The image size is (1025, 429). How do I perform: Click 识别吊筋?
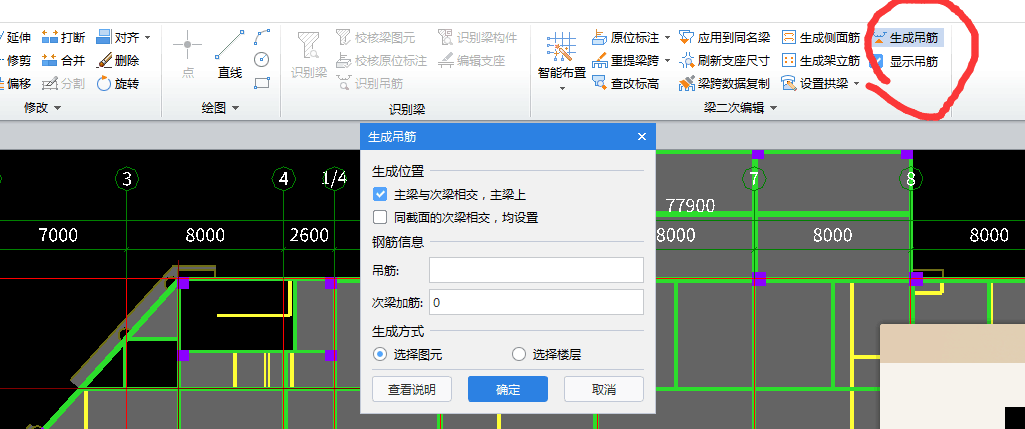pyautogui.click(x=370, y=84)
